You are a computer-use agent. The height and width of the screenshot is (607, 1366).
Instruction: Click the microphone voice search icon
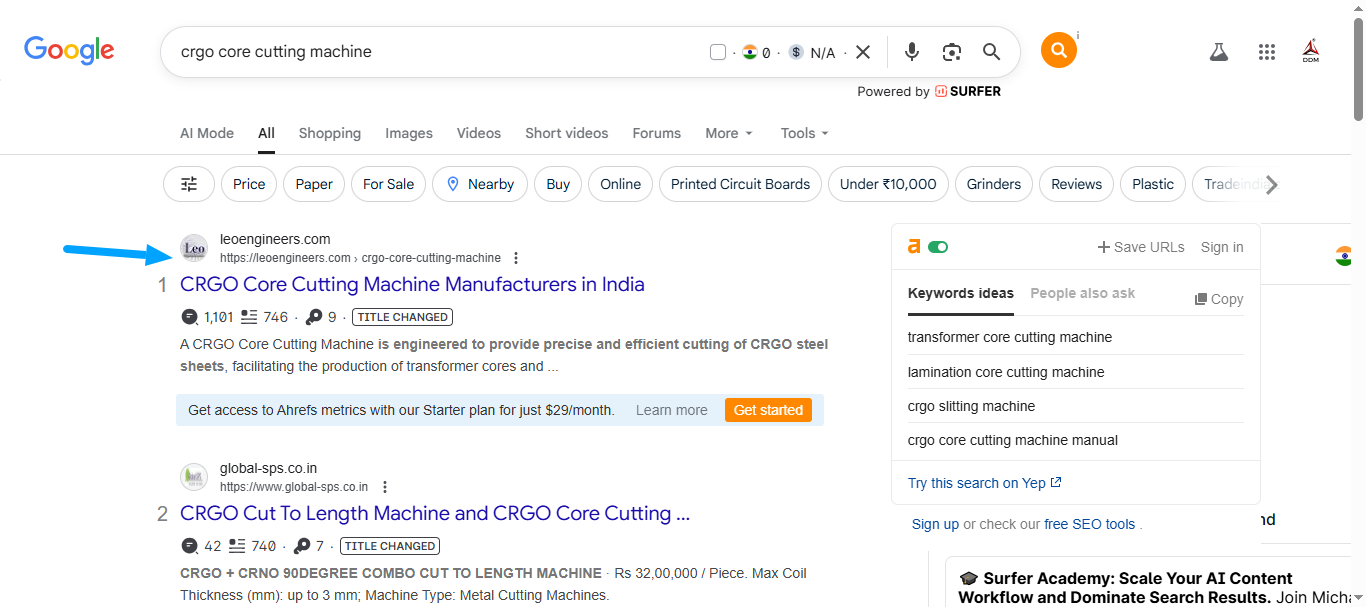pyautogui.click(x=911, y=52)
